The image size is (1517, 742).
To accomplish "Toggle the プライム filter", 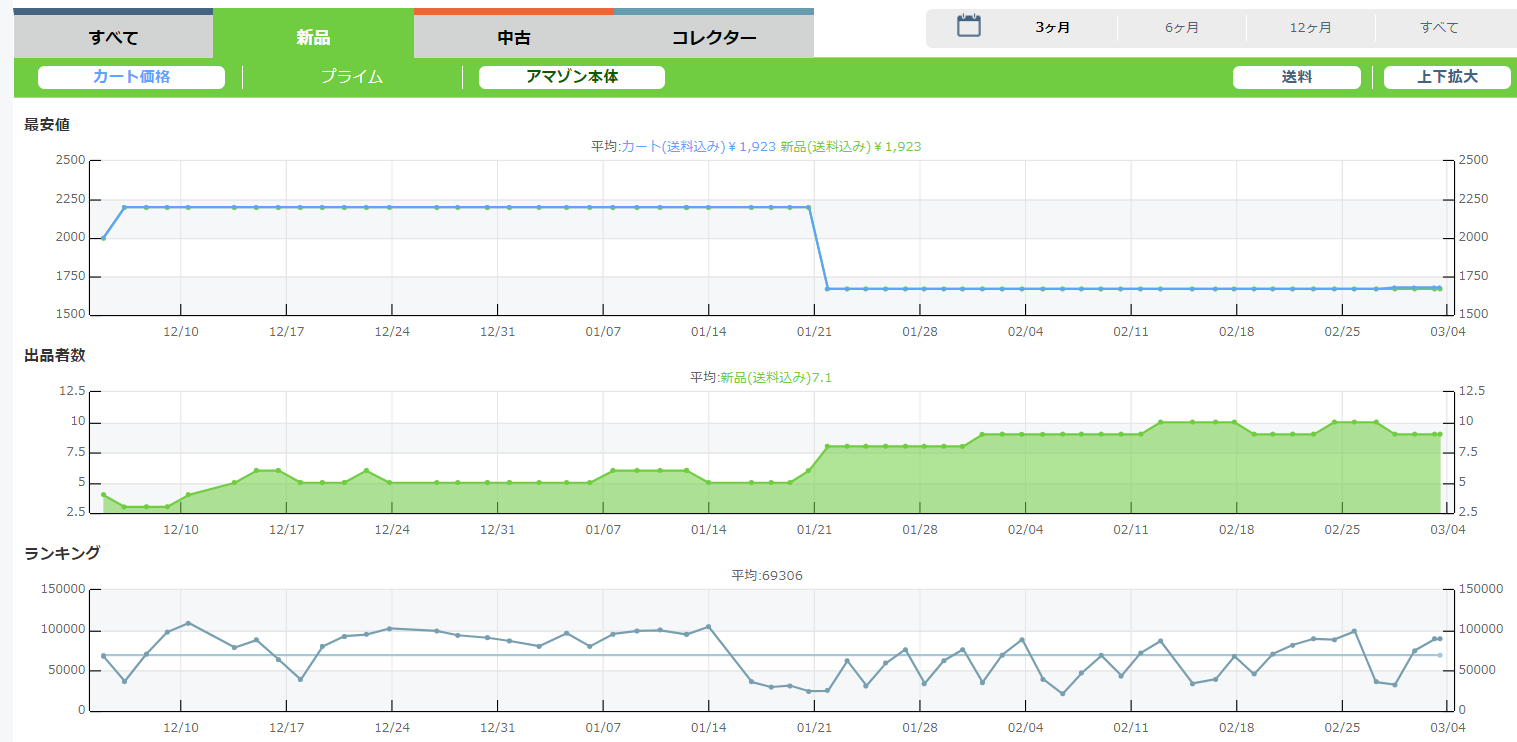I will (352, 77).
